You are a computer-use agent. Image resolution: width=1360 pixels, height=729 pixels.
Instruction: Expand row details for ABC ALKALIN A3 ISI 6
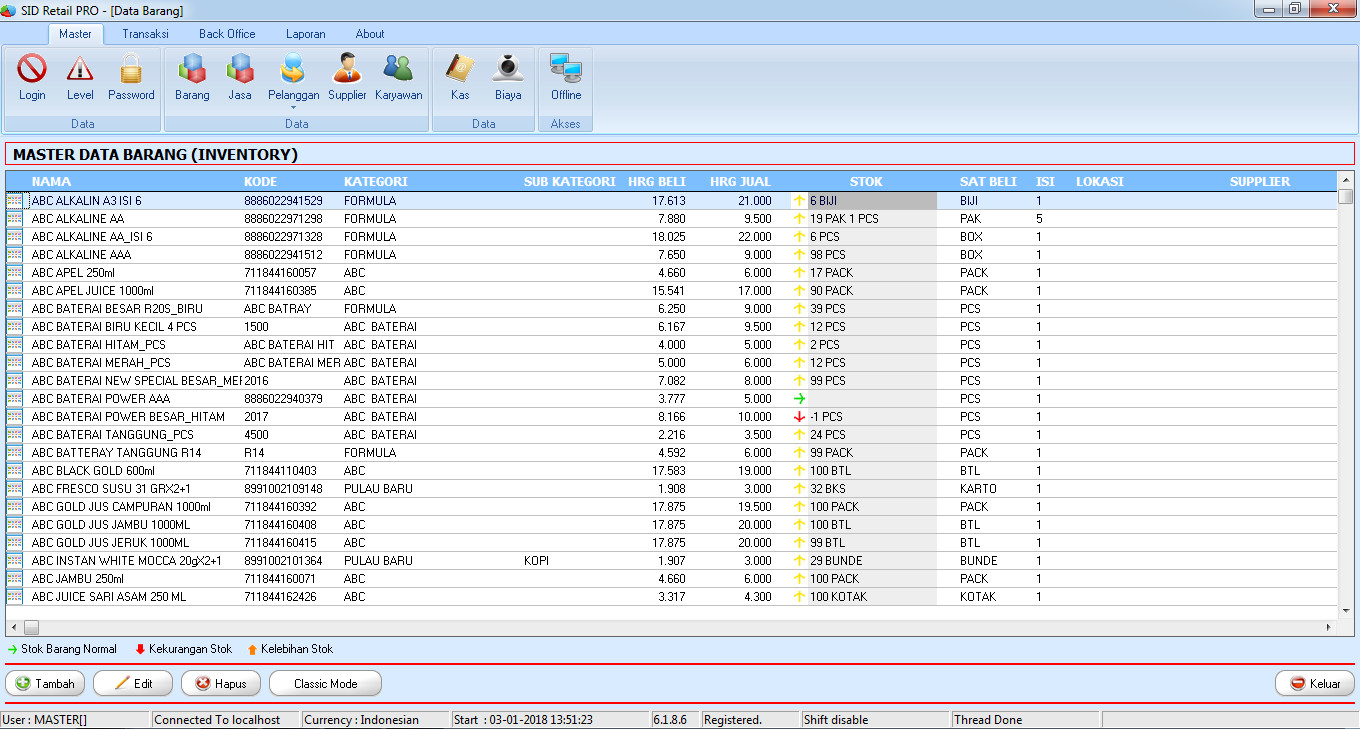(13, 200)
